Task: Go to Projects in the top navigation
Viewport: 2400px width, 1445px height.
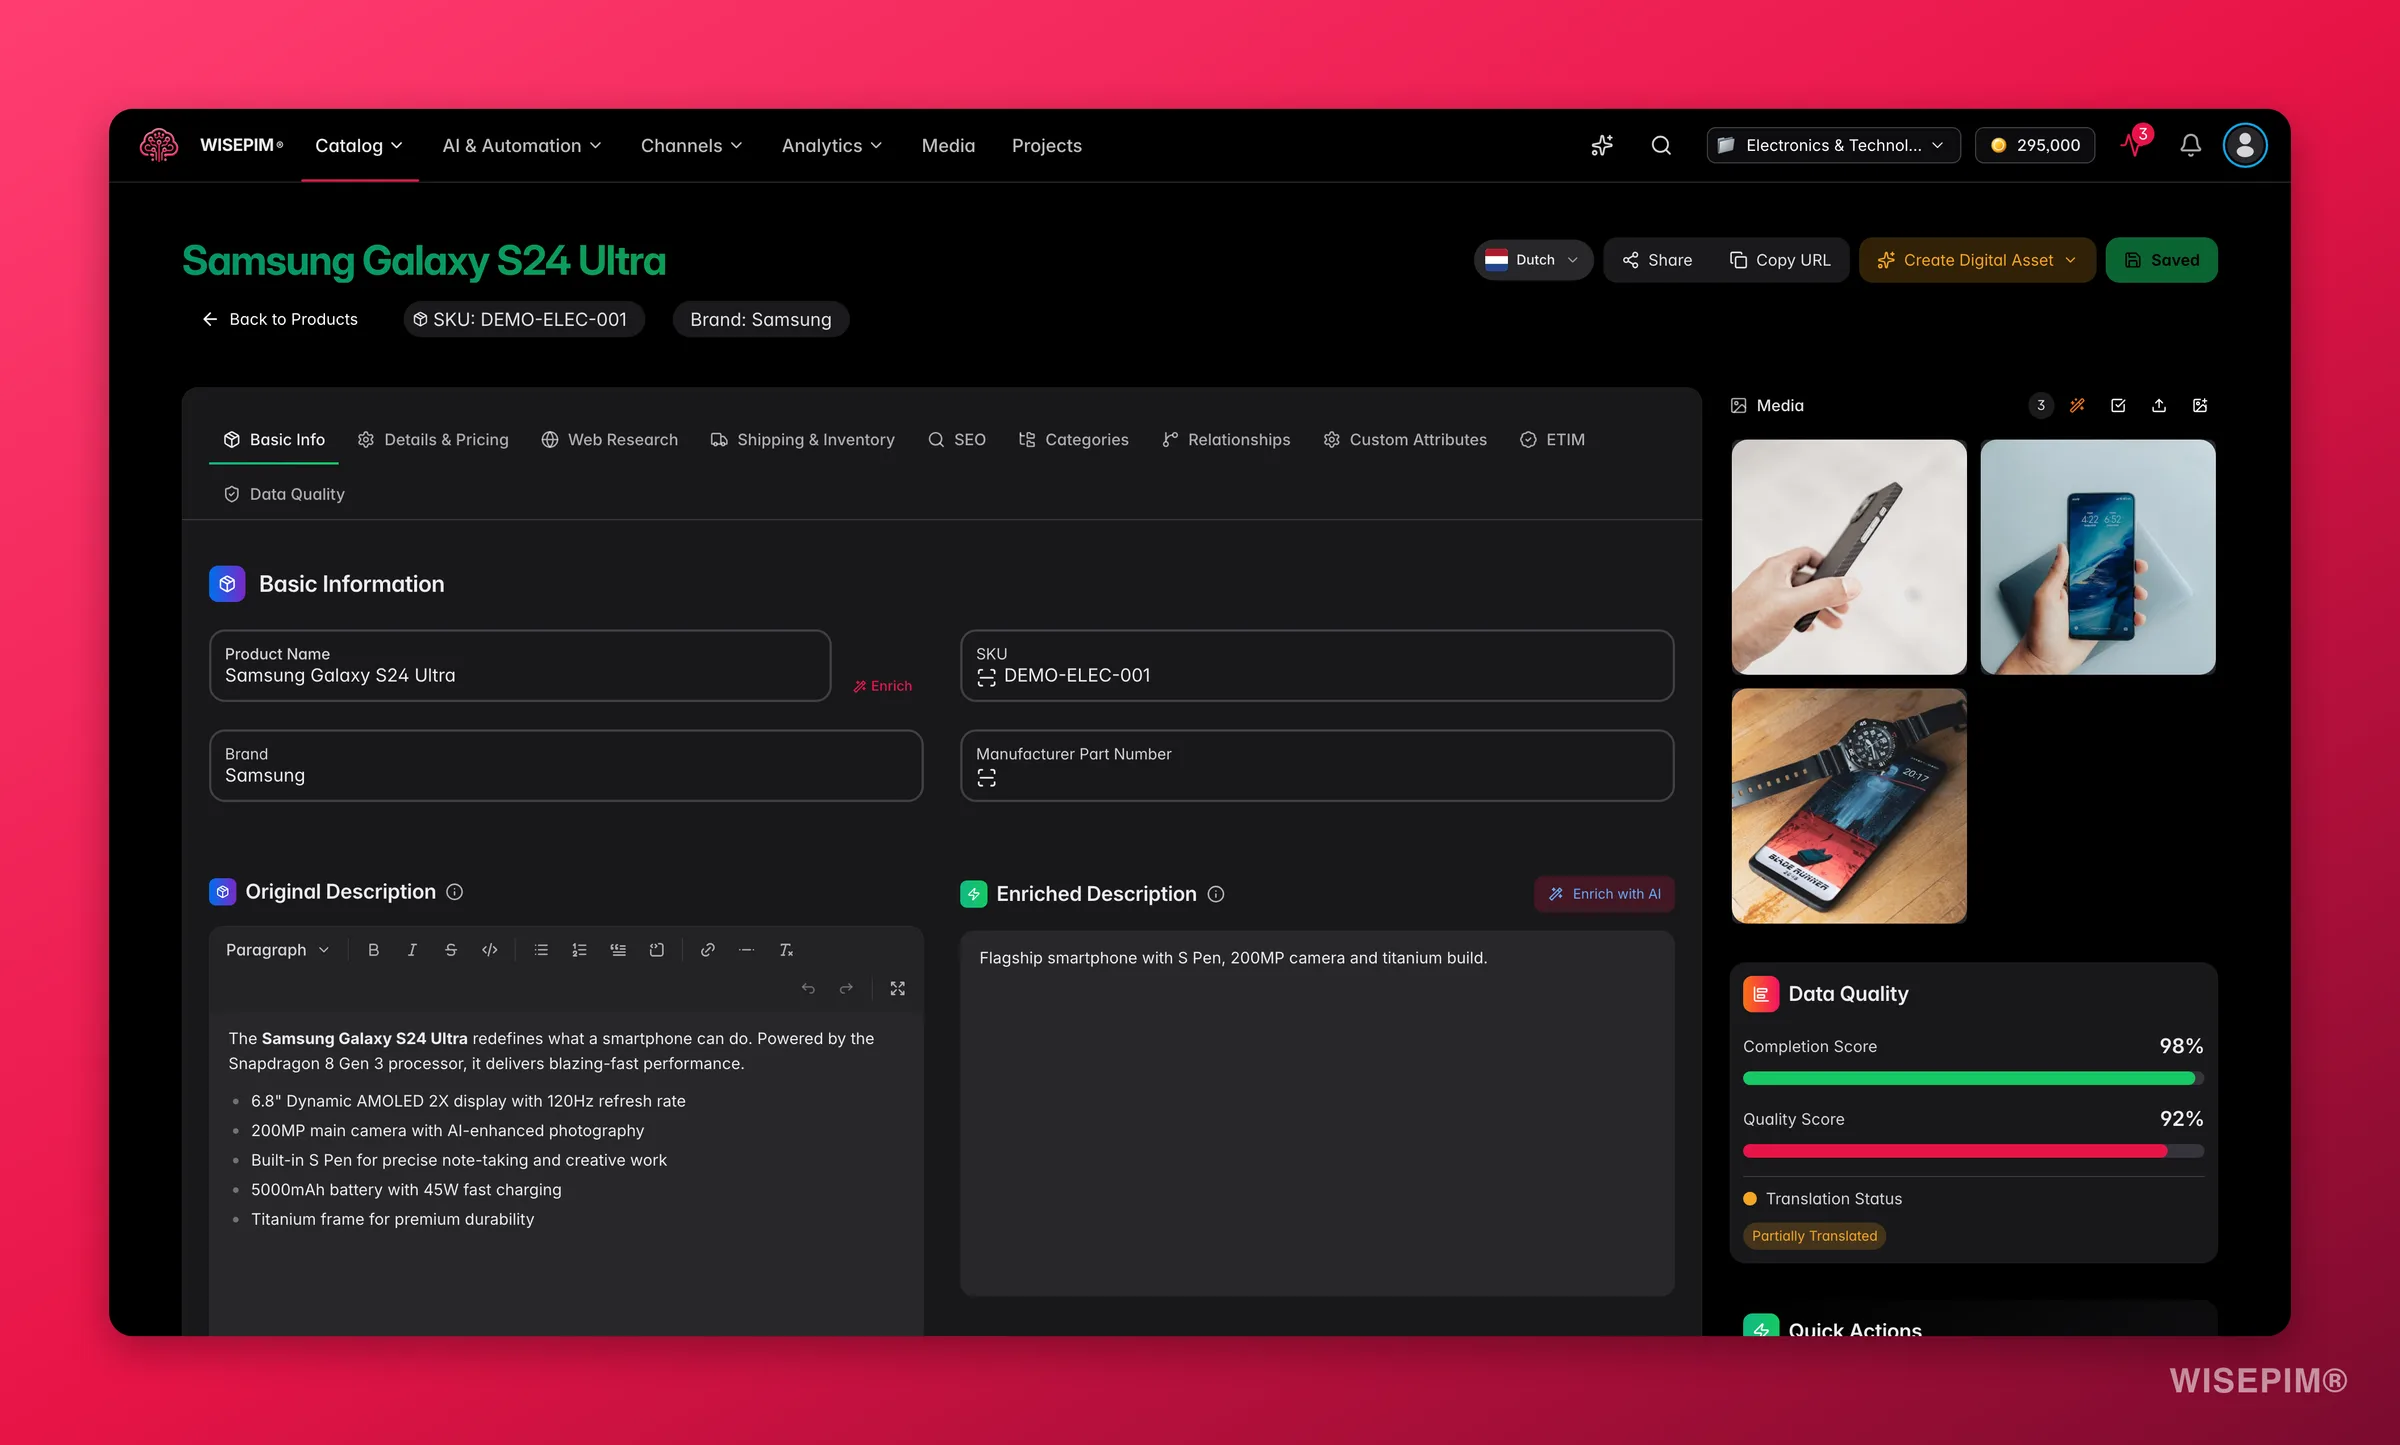Action: (1047, 145)
